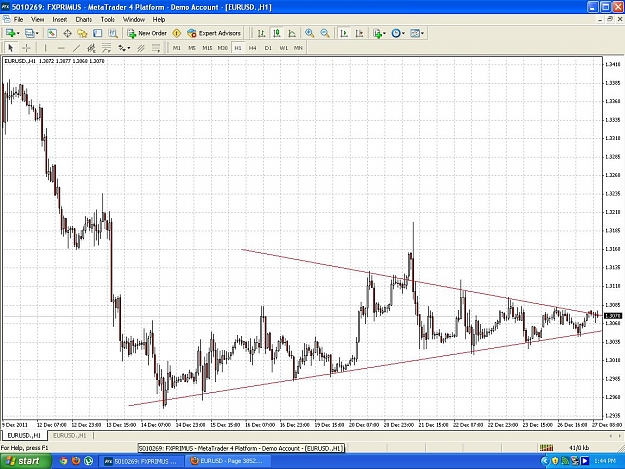This screenshot has height=469, width=625.
Task: Switch to EURUSD - Page Firefox taskbar window
Action: 228,461
